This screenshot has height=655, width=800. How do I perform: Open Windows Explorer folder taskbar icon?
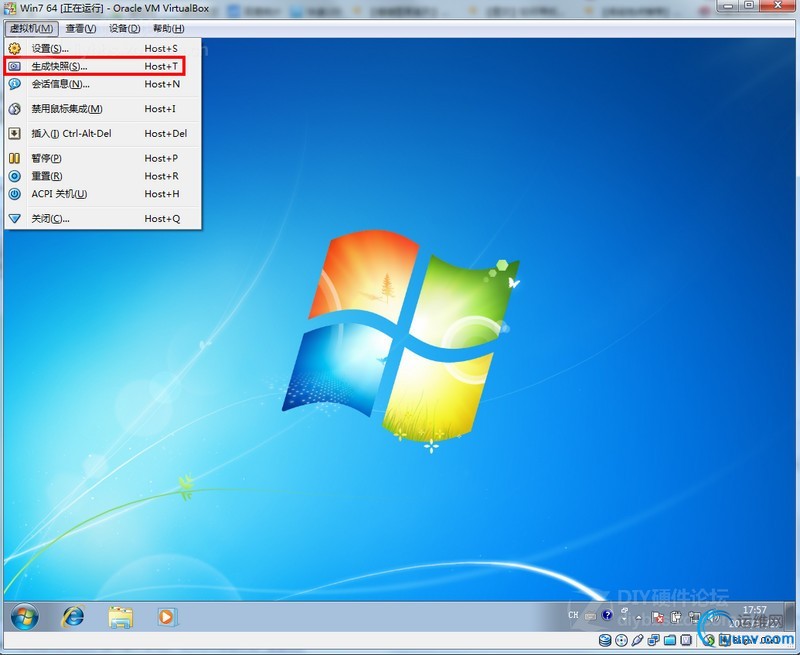click(x=120, y=617)
